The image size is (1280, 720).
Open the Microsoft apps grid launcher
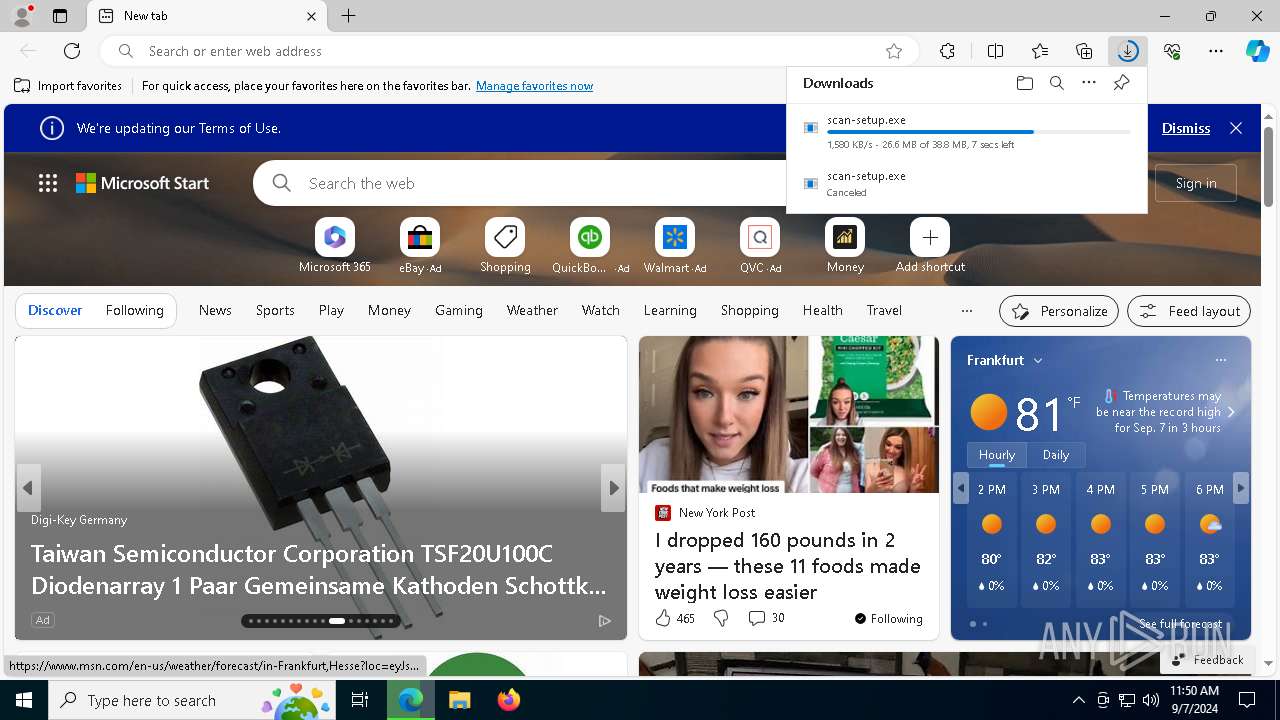tap(48, 183)
